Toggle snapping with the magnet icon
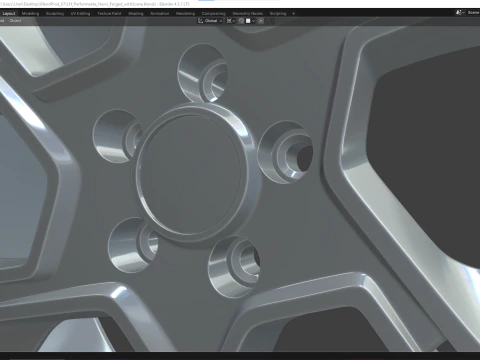The height and width of the screenshot is (360, 480). 241,21
